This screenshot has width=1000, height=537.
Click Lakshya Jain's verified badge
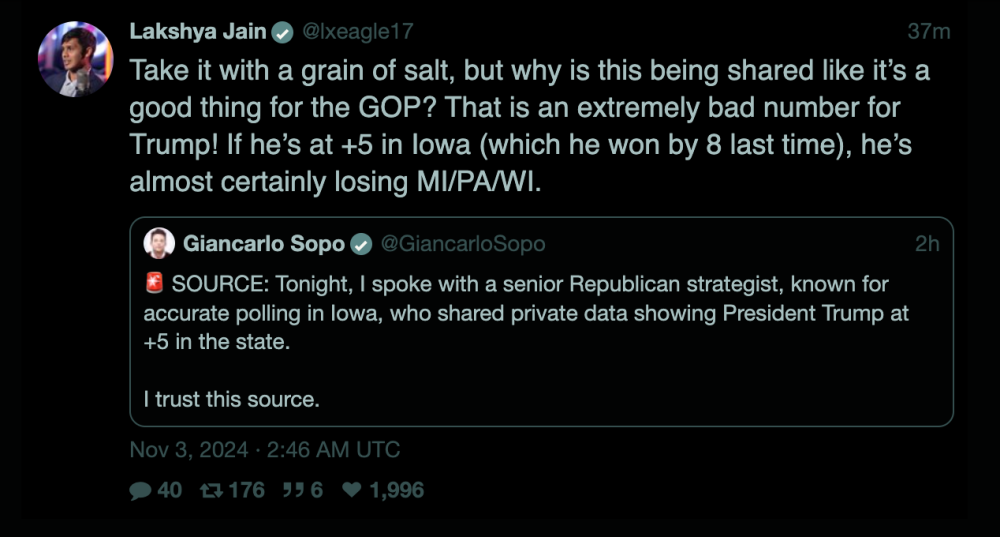click(284, 32)
